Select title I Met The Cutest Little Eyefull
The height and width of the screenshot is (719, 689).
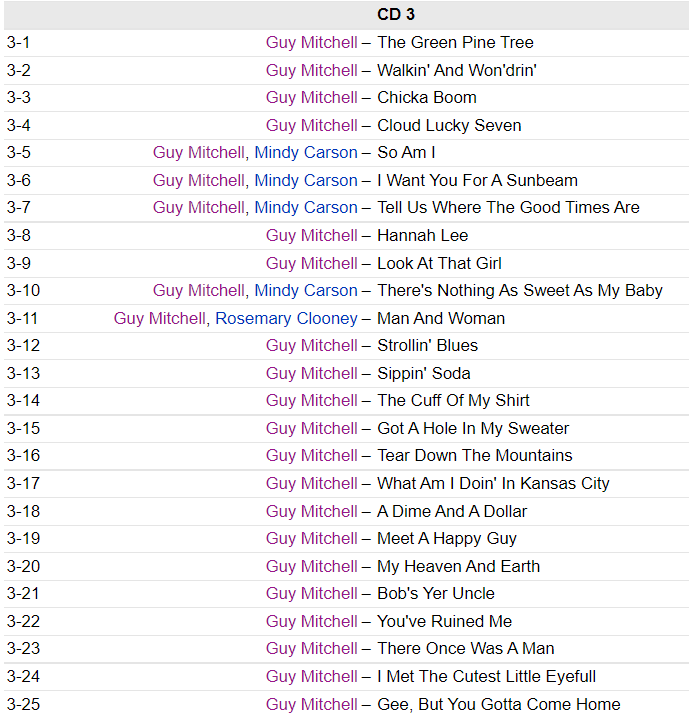tap(486, 677)
